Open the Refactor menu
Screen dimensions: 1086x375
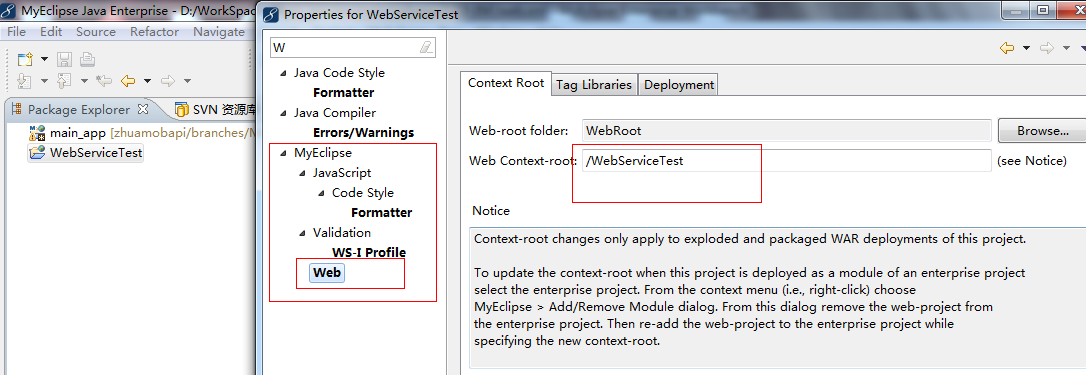tap(154, 32)
